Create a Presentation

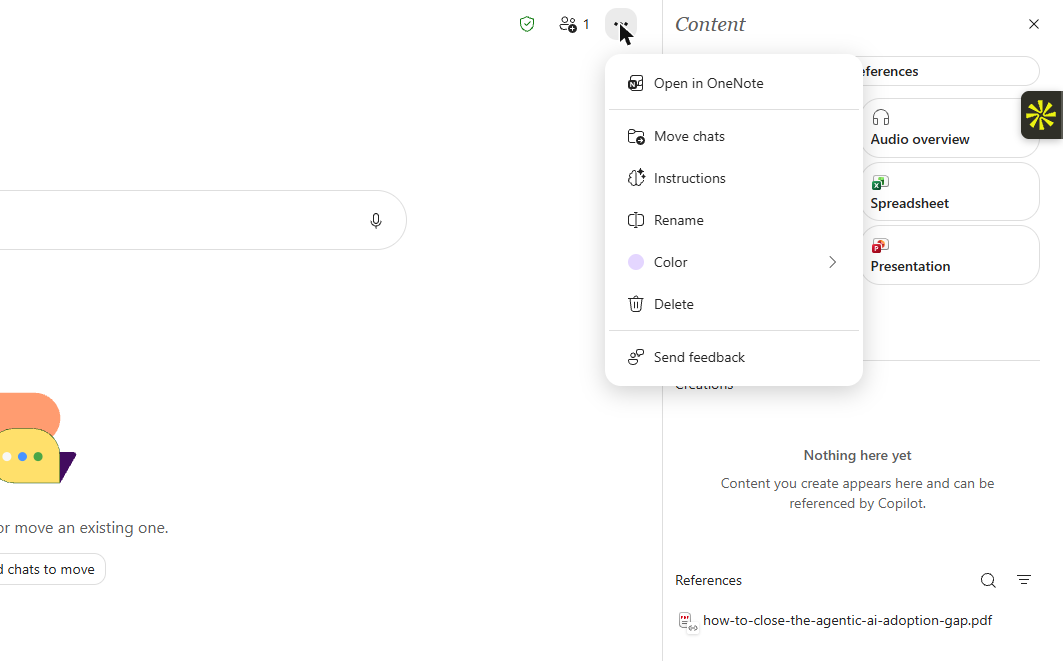pyautogui.click(x=950, y=255)
